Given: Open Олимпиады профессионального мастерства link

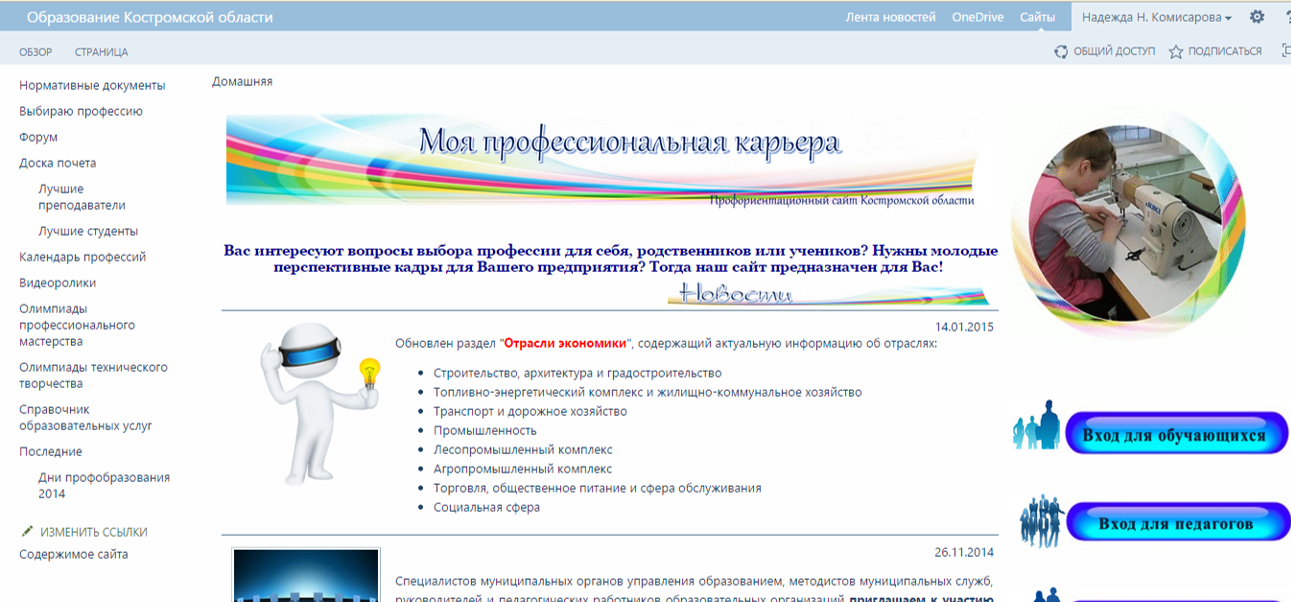Looking at the screenshot, I should click(77, 325).
